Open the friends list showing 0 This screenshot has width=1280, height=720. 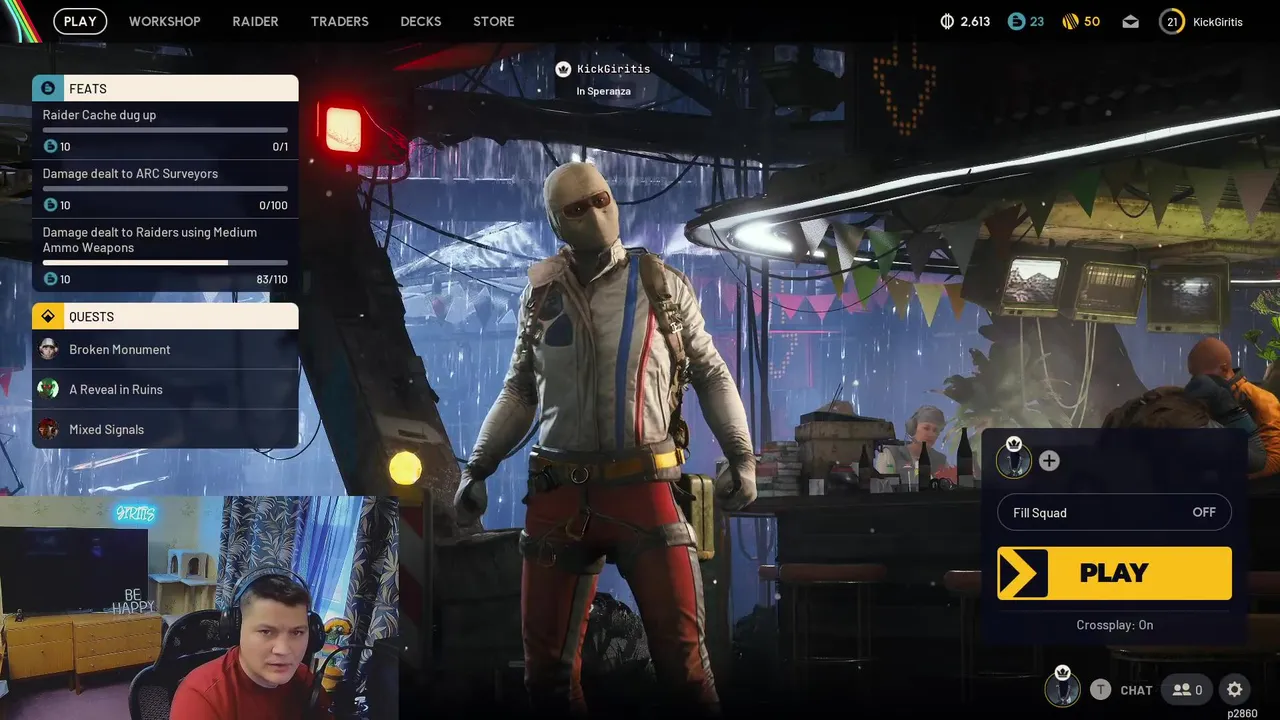click(x=1188, y=690)
